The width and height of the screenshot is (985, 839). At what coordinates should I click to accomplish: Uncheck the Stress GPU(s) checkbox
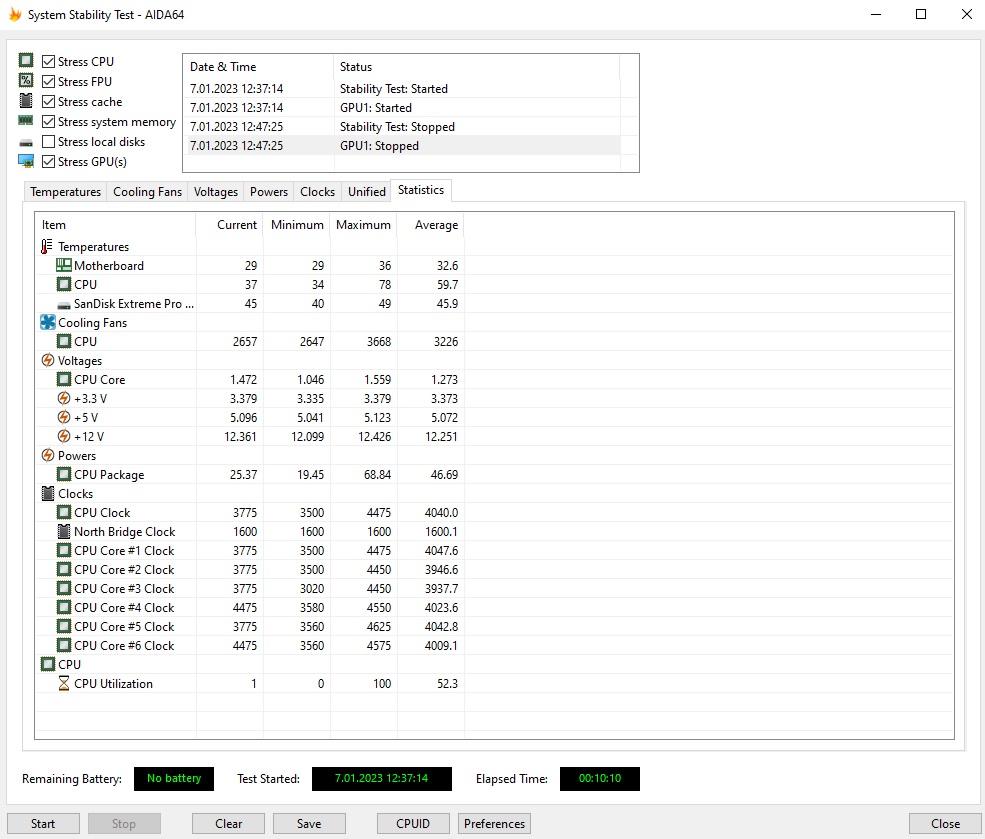tap(48, 162)
